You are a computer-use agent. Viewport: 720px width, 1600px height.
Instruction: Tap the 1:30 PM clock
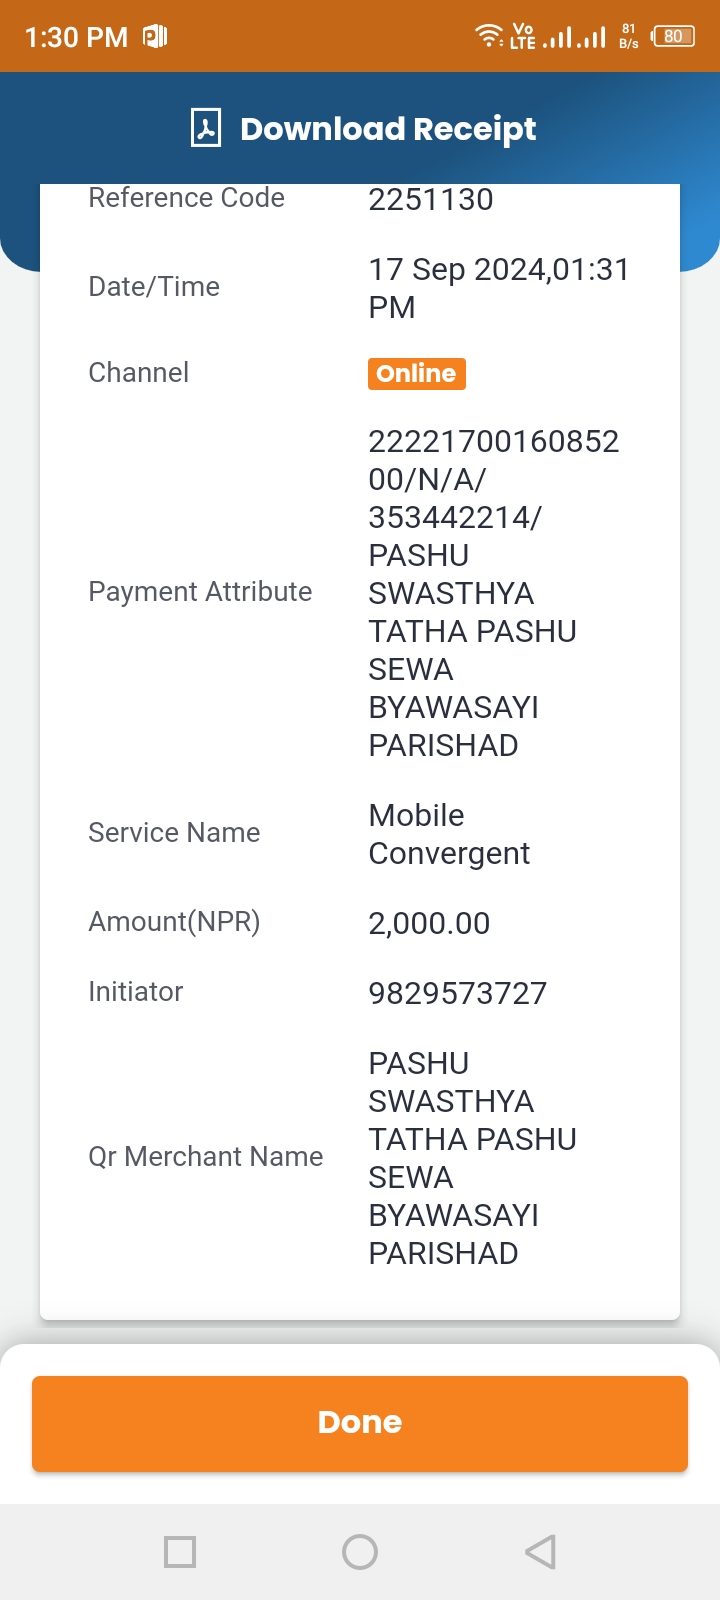pyautogui.click(x=76, y=38)
